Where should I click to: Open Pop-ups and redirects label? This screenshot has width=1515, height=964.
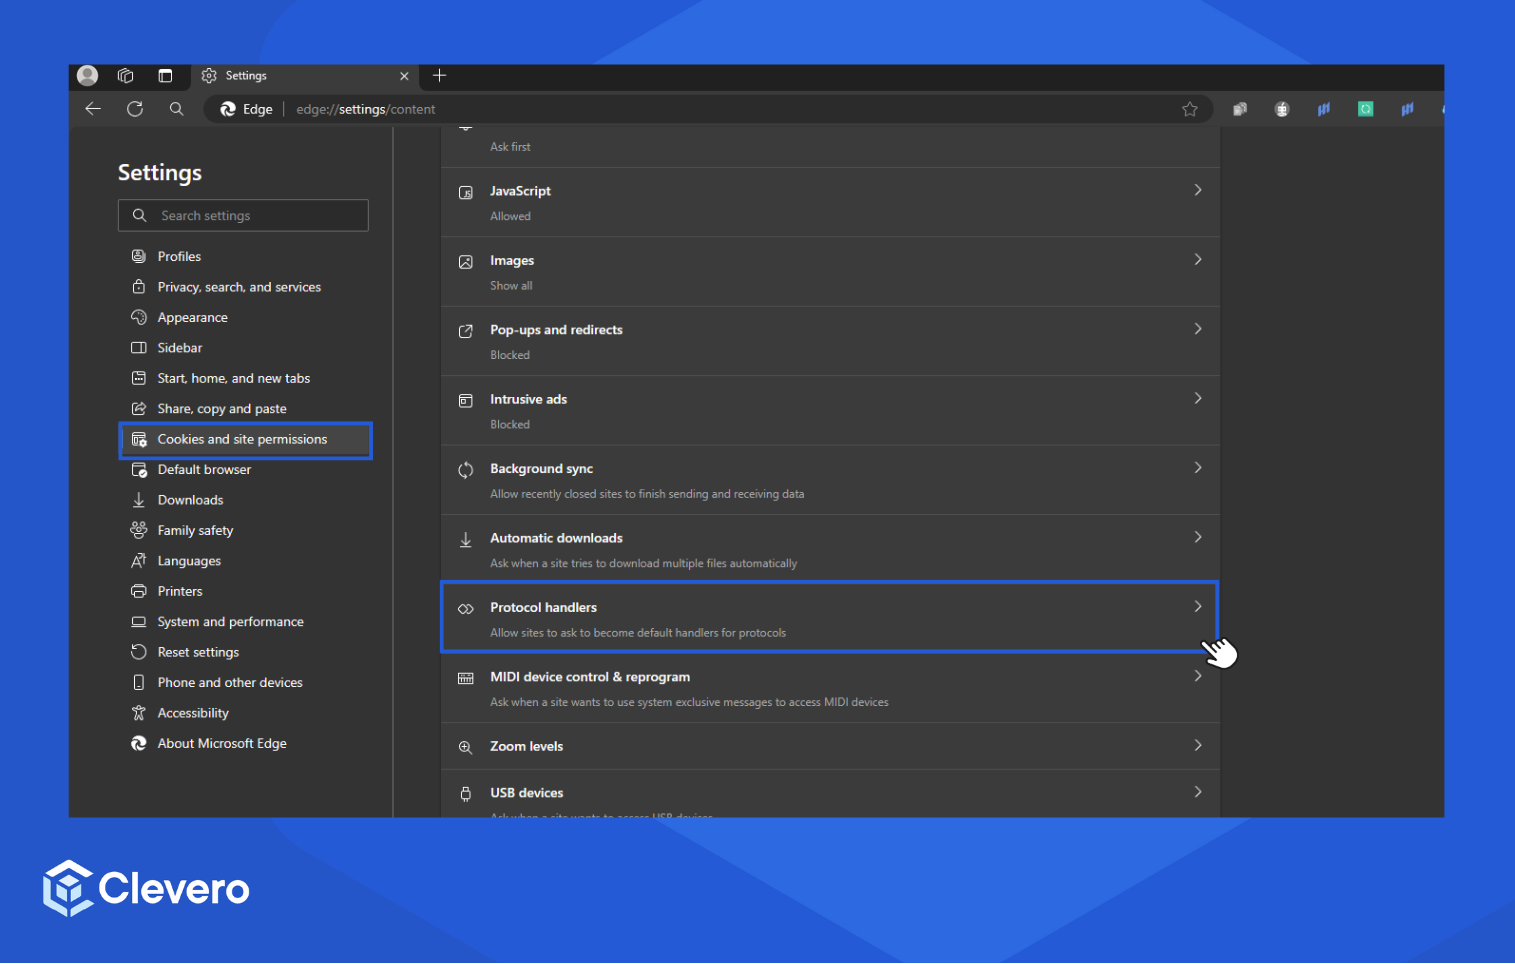click(x=556, y=330)
